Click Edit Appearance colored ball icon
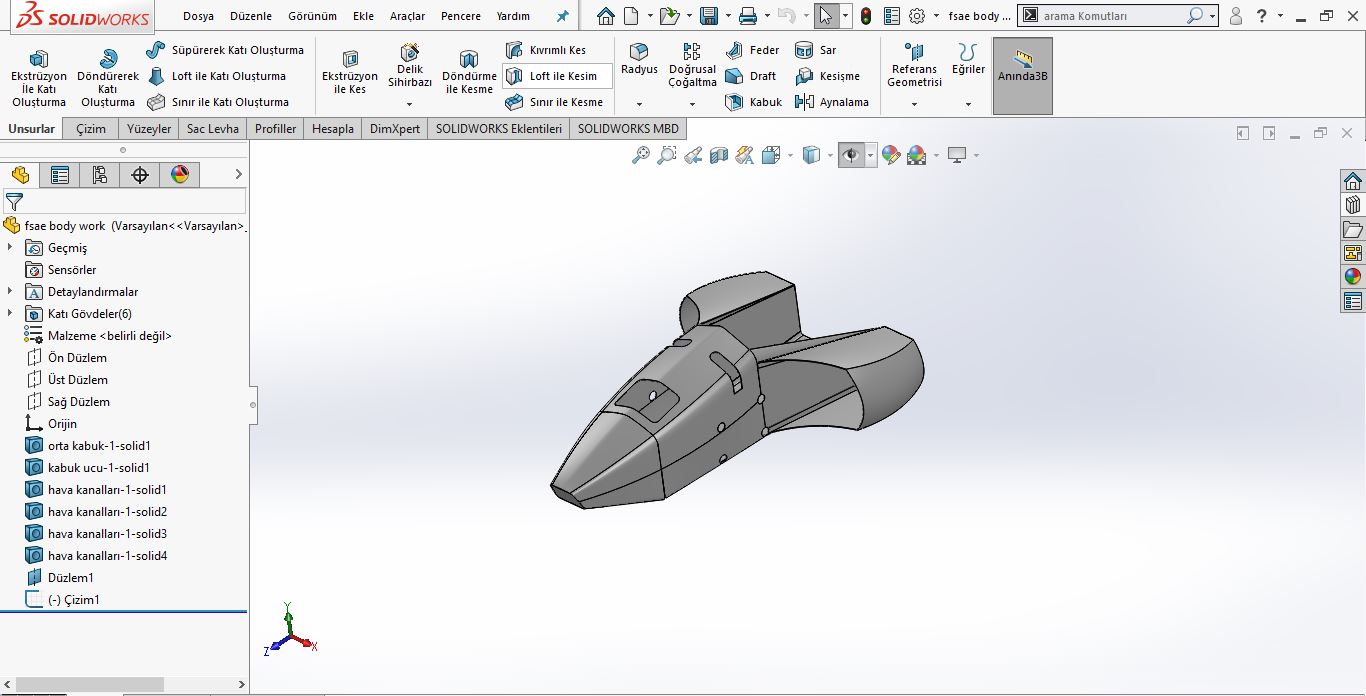 (890, 155)
